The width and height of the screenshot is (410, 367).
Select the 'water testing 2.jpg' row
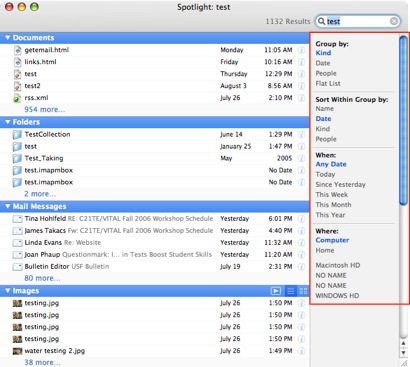click(x=155, y=351)
